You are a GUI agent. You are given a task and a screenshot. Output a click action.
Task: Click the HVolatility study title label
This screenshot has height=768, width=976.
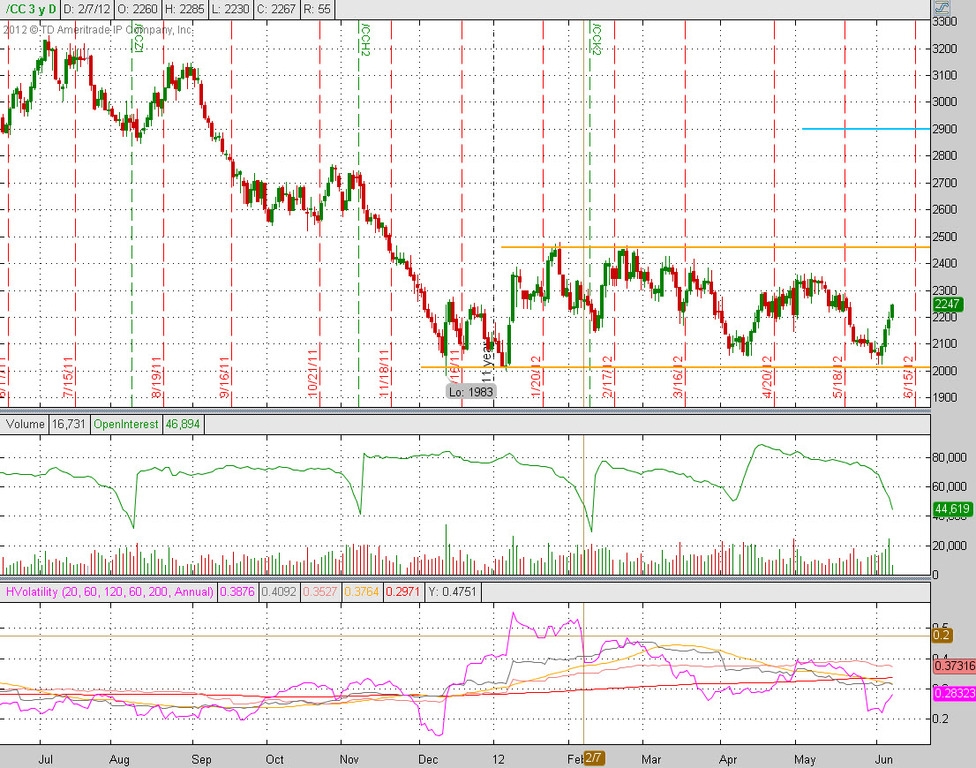110,592
